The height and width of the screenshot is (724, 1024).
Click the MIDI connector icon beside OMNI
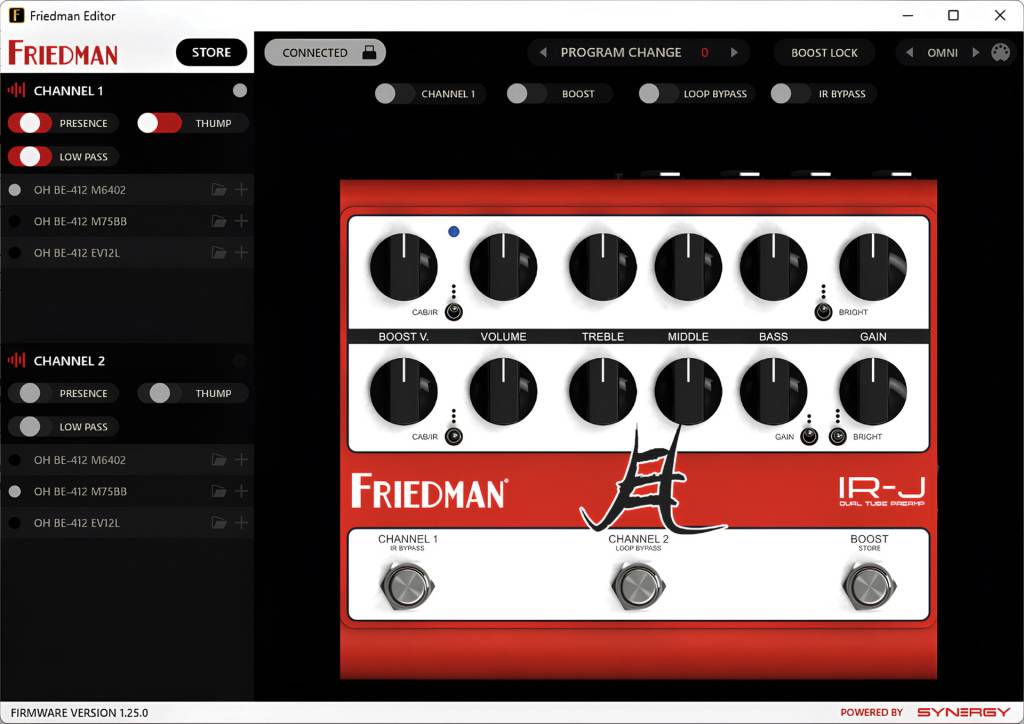coord(1003,52)
